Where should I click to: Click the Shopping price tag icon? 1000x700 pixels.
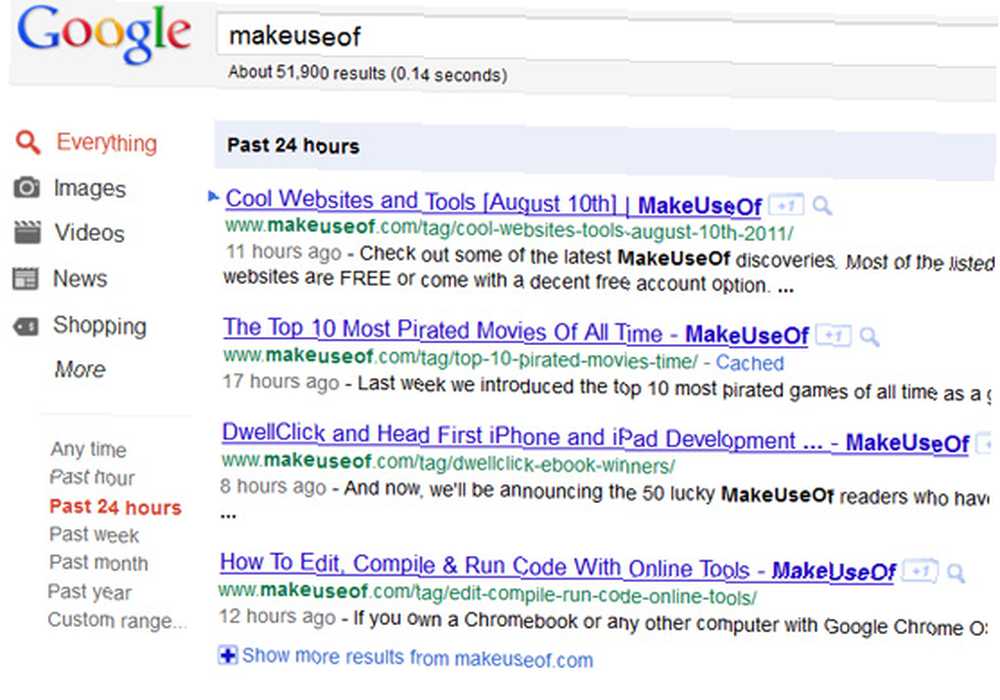(x=26, y=326)
